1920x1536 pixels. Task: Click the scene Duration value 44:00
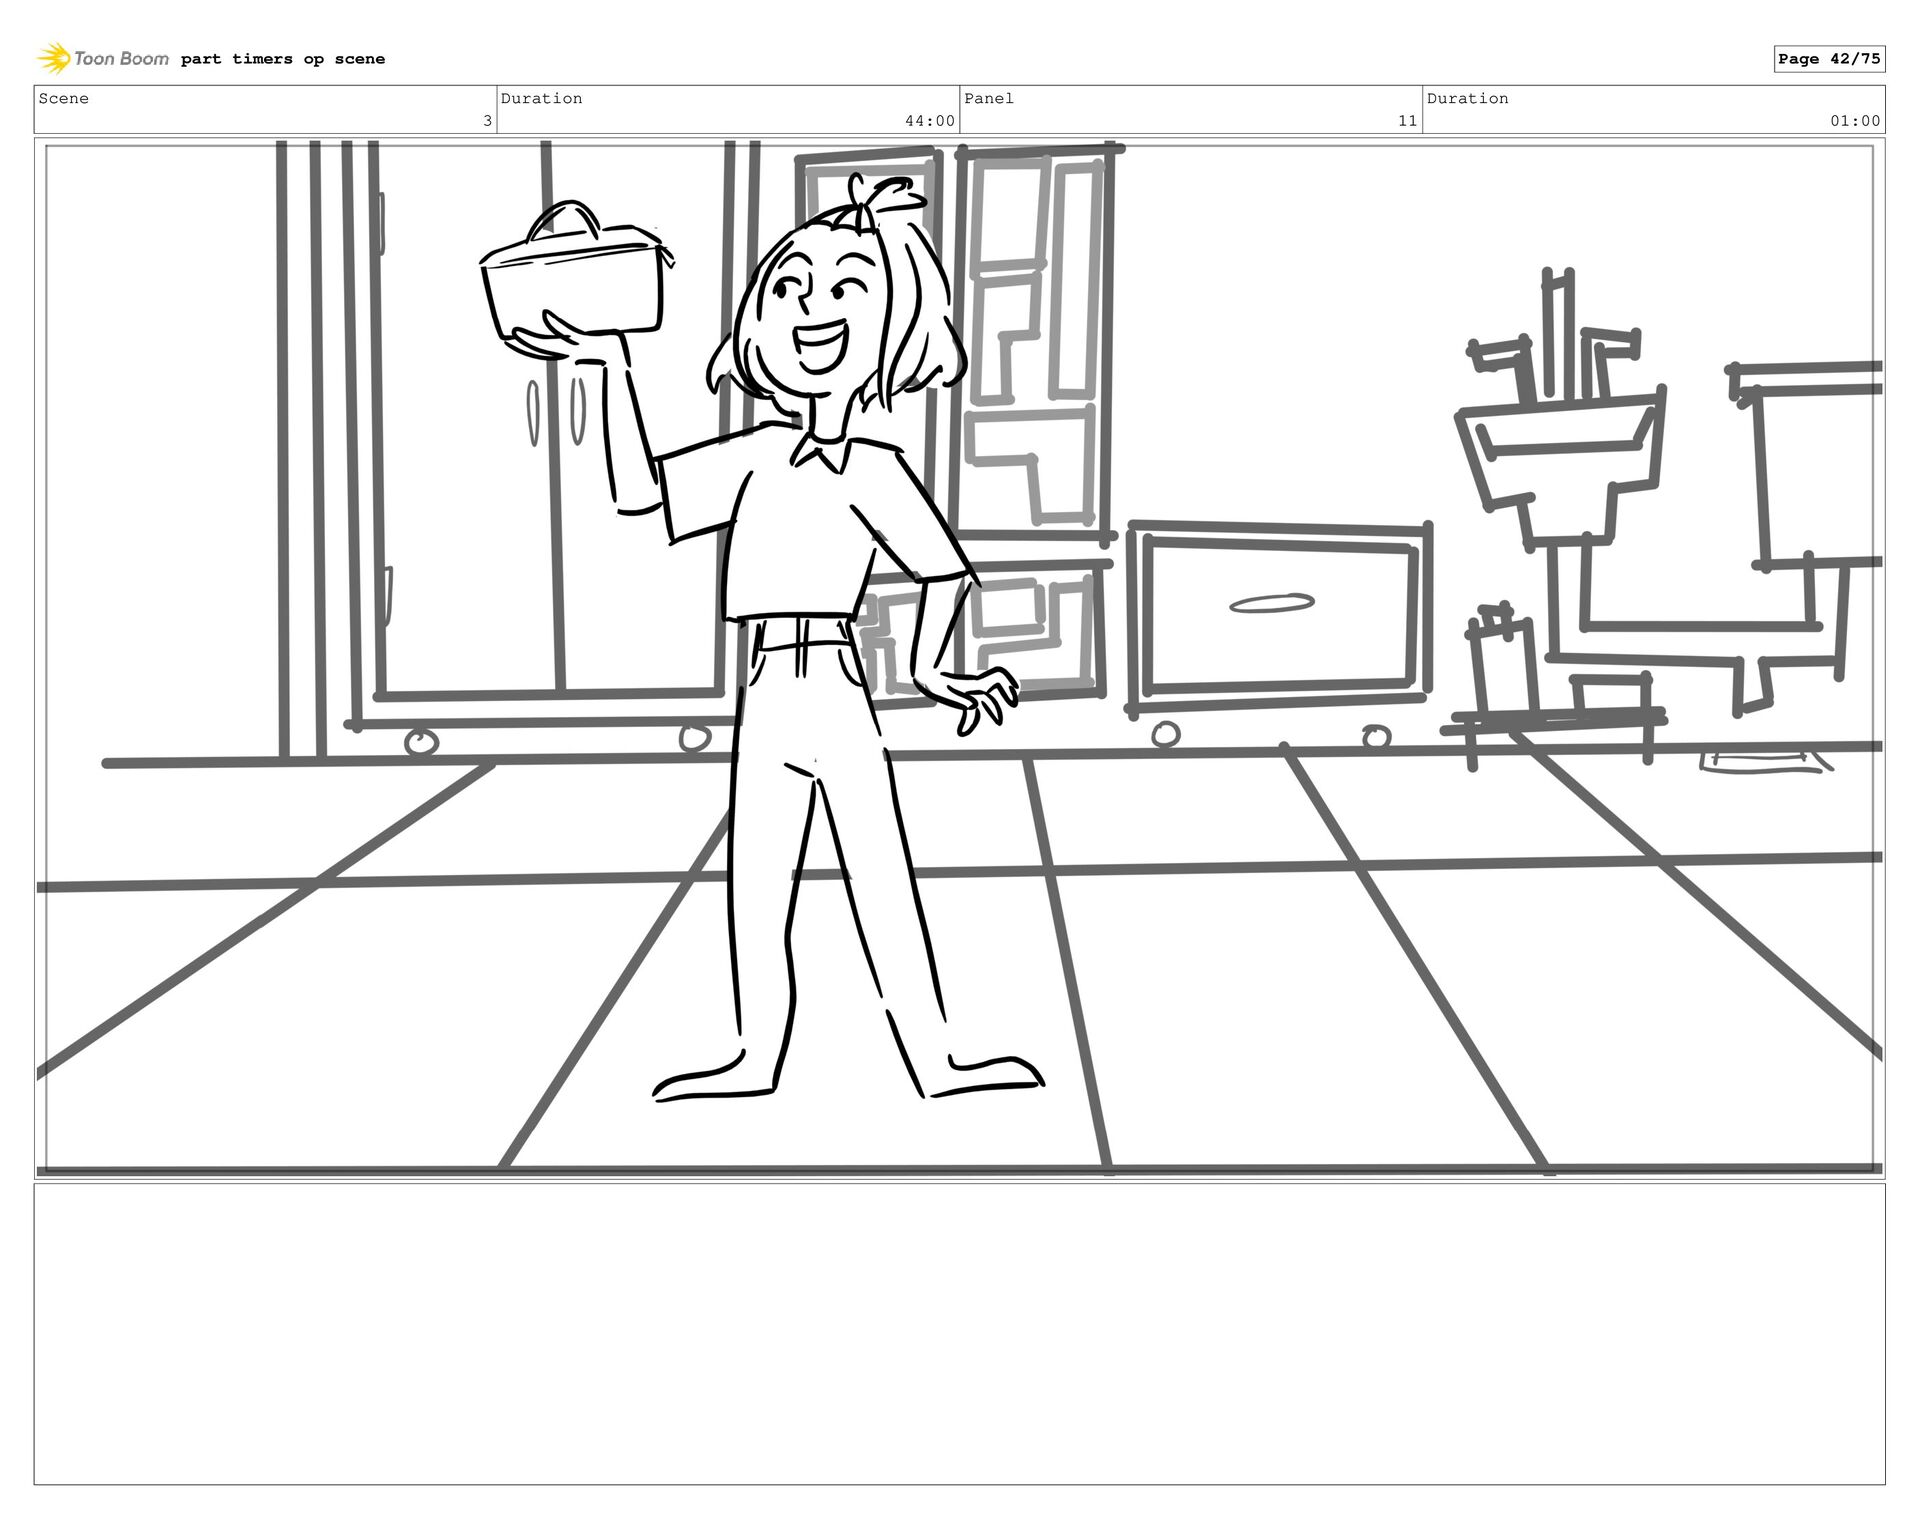929,121
